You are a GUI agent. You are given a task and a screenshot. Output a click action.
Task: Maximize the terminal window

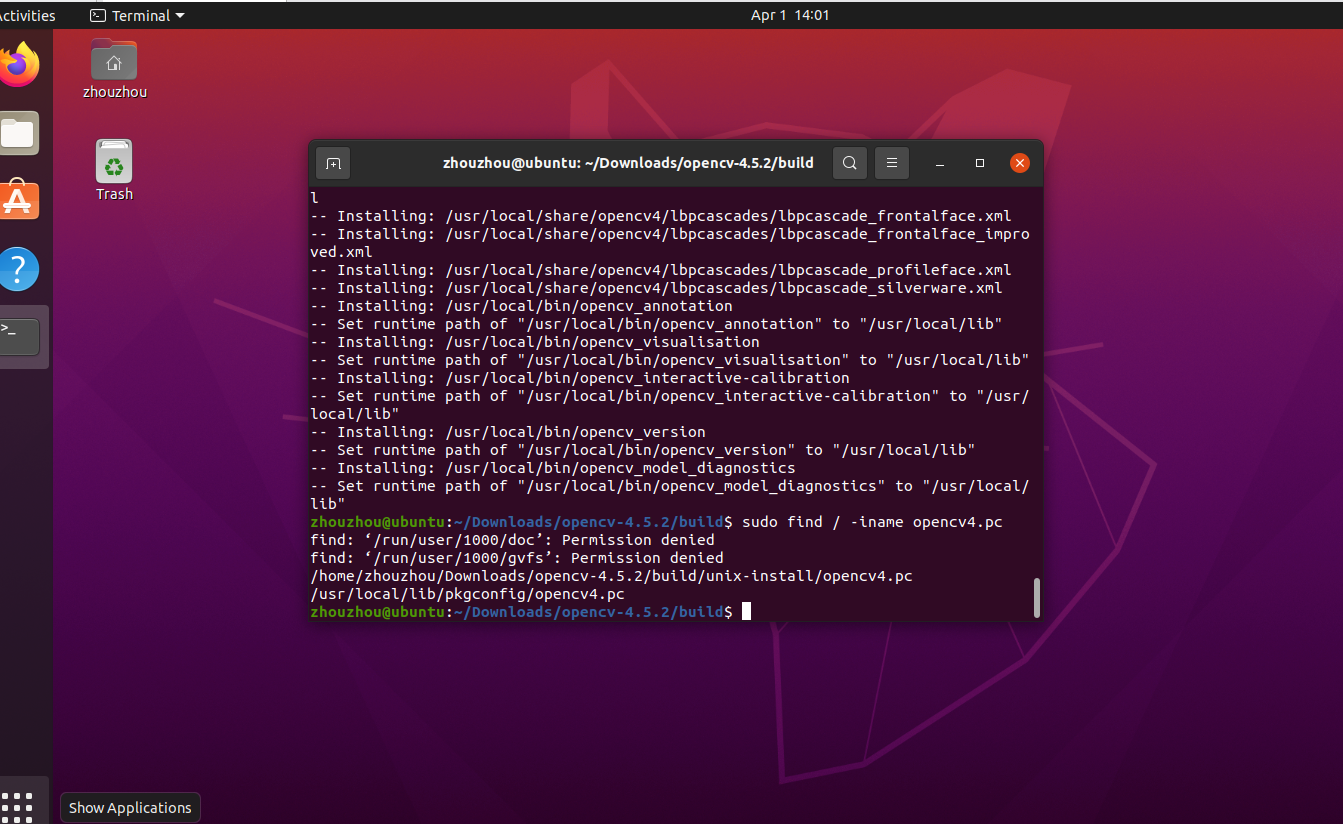[x=979, y=162]
